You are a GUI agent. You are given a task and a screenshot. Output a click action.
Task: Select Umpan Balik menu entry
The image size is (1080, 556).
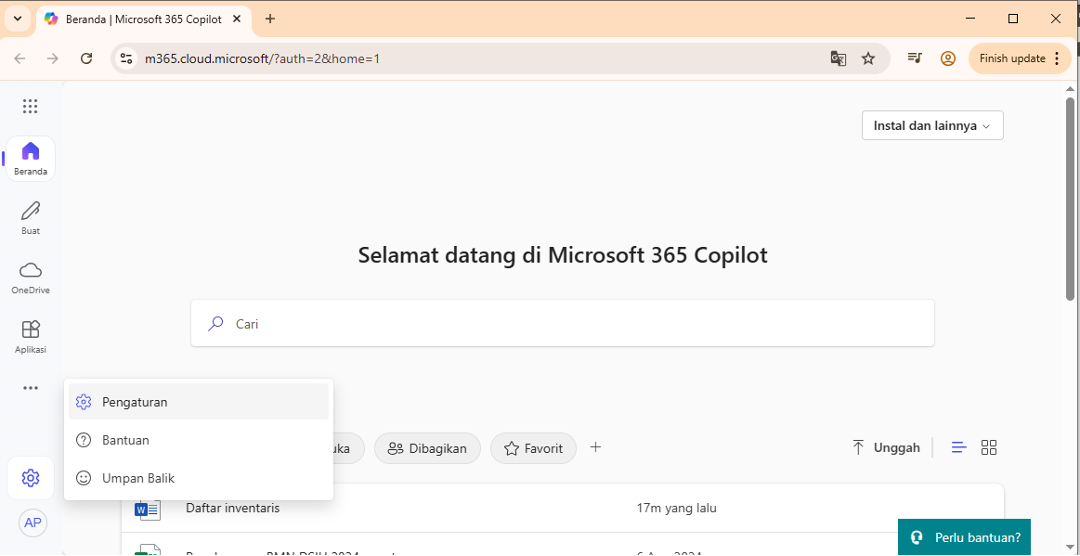[x=198, y=478]
